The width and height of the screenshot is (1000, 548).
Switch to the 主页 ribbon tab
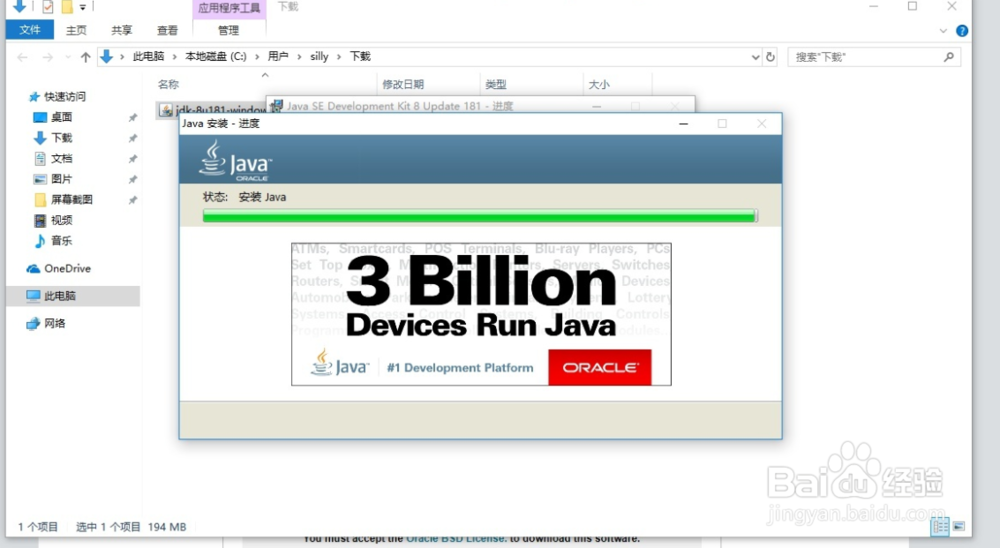76,30
